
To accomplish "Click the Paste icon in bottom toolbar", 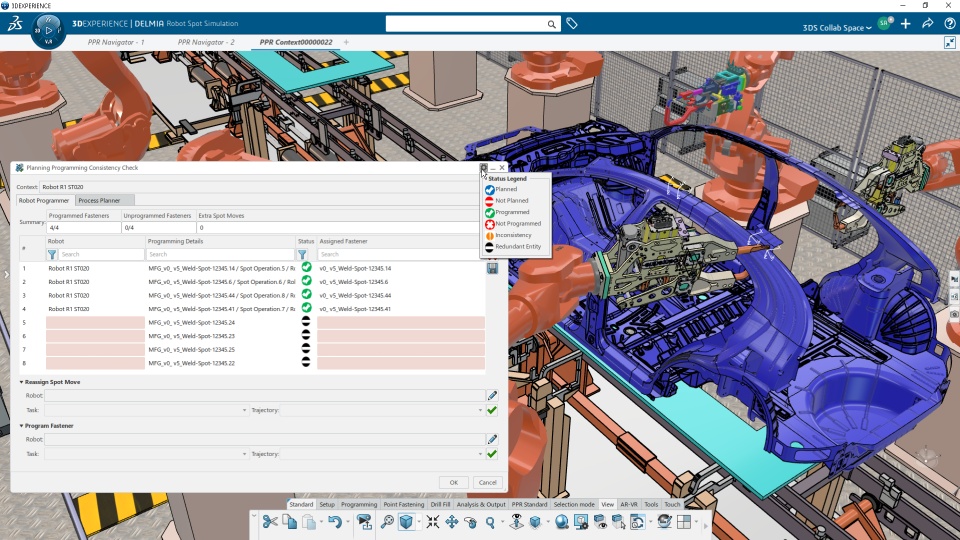I will click(x=309, y=522).
